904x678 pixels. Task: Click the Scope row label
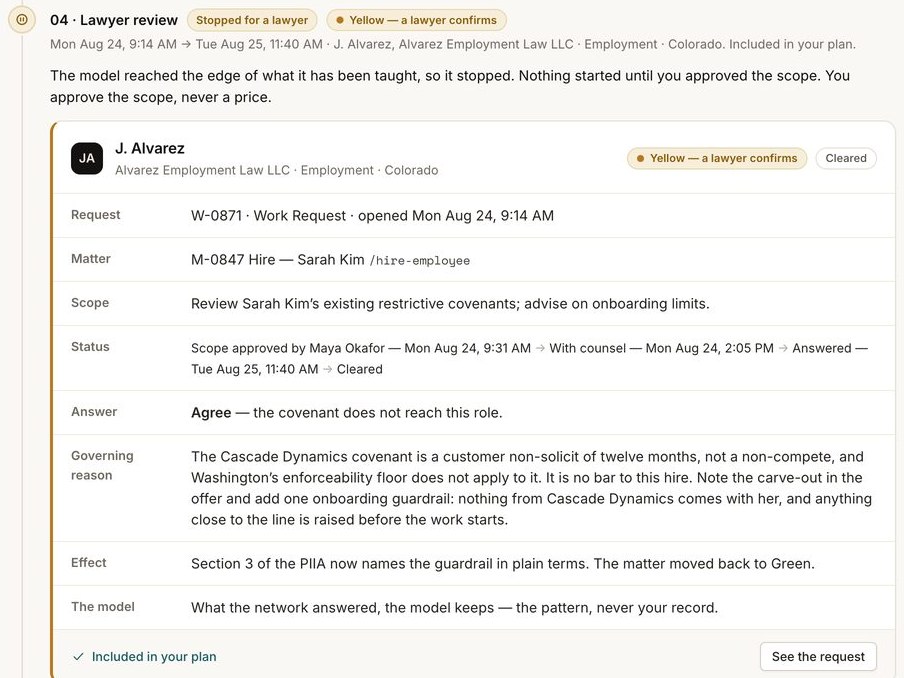(90, 303)
